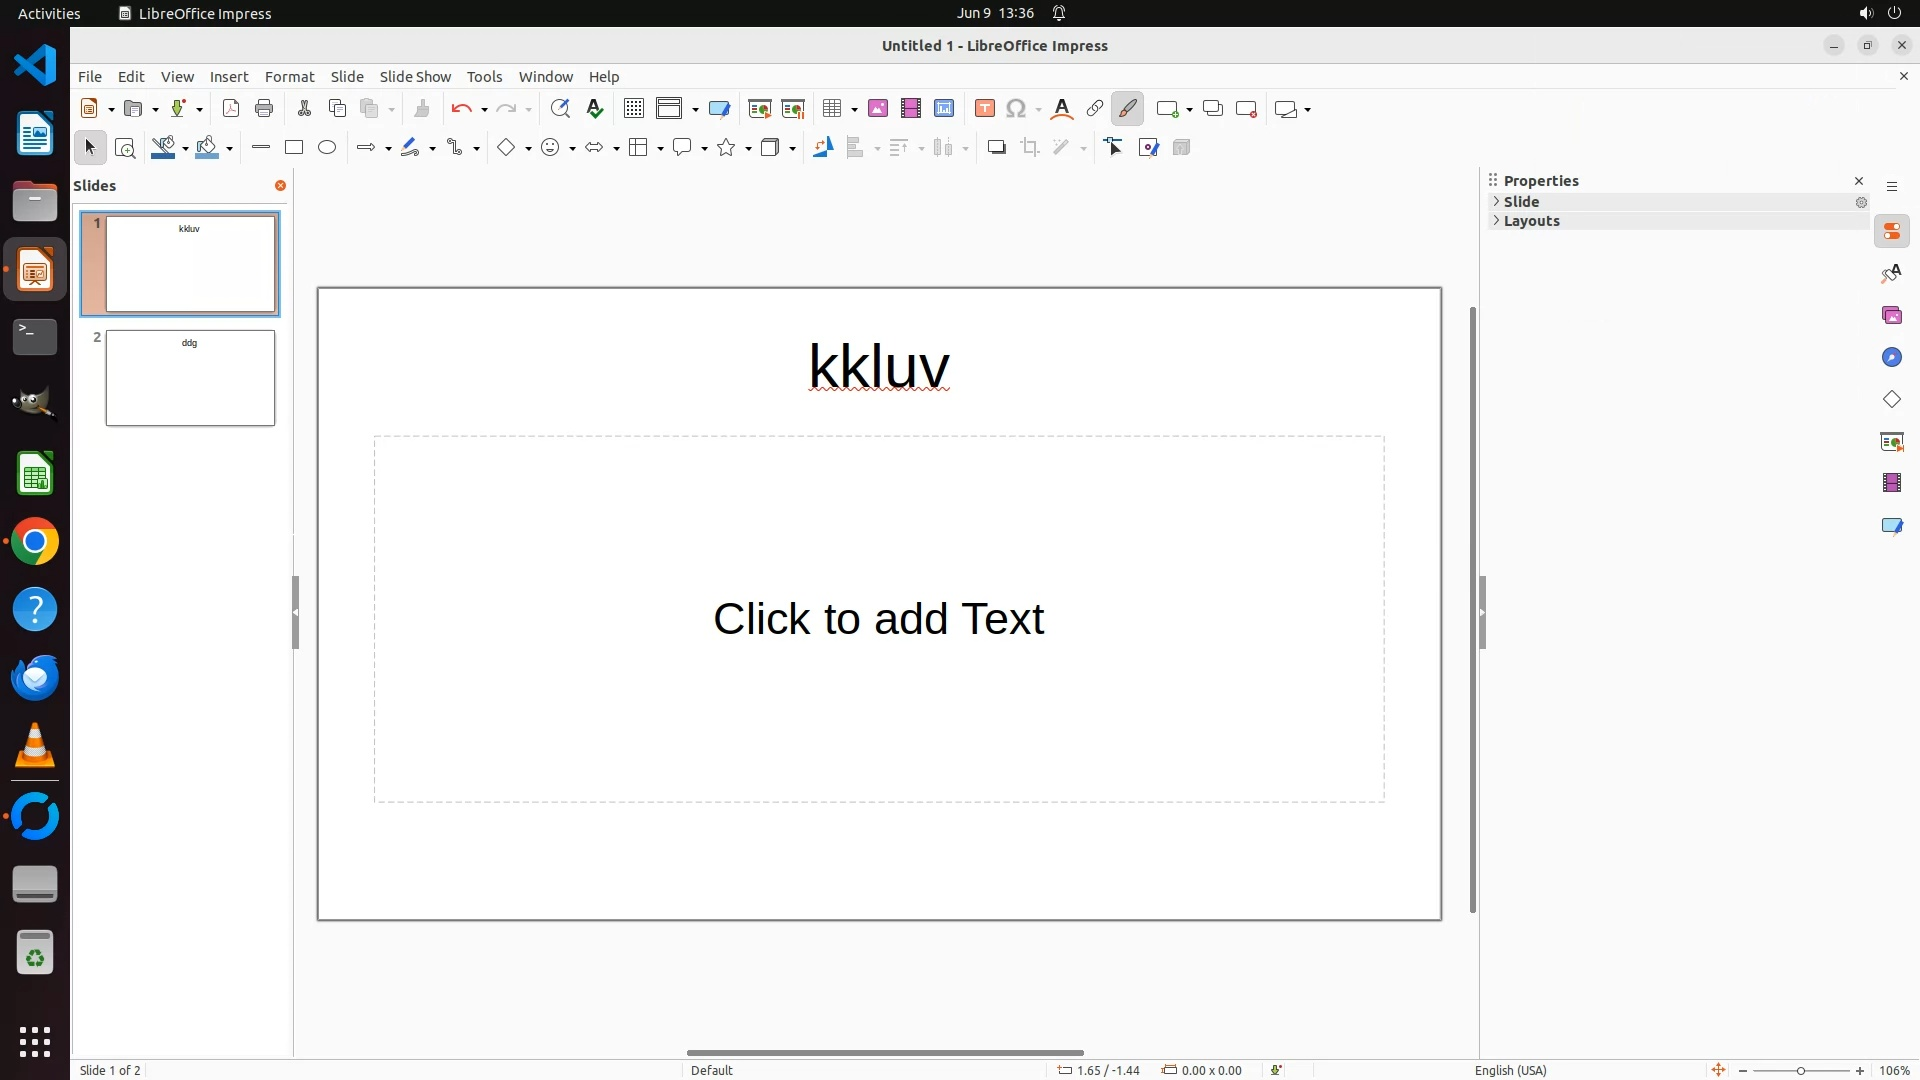Screen dimensions: 1920x1080
Task: Open the Slide Show menu
Action: click(x=415, y=77)
